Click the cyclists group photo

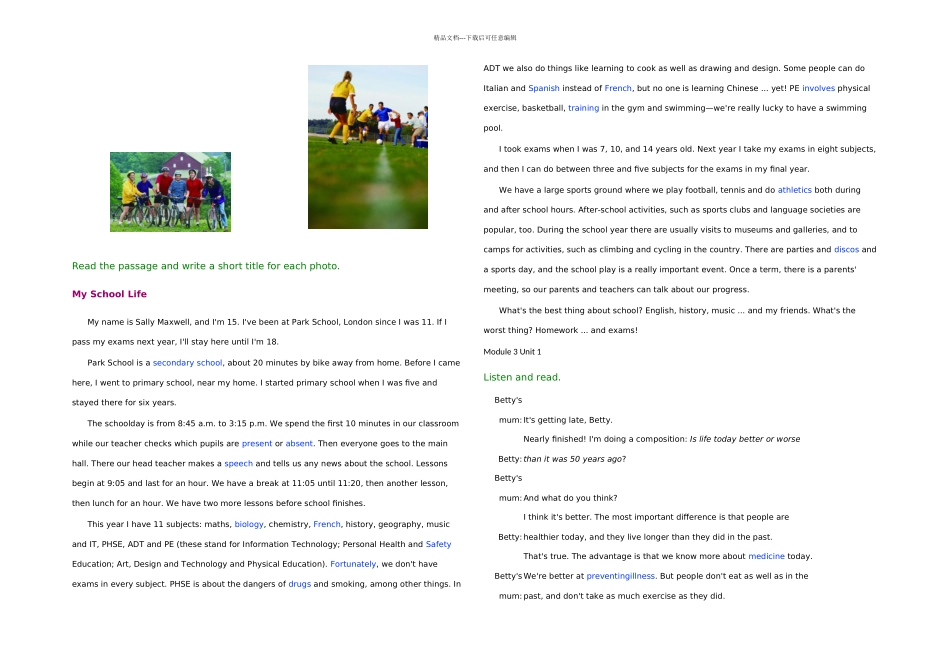pos(170,191)
